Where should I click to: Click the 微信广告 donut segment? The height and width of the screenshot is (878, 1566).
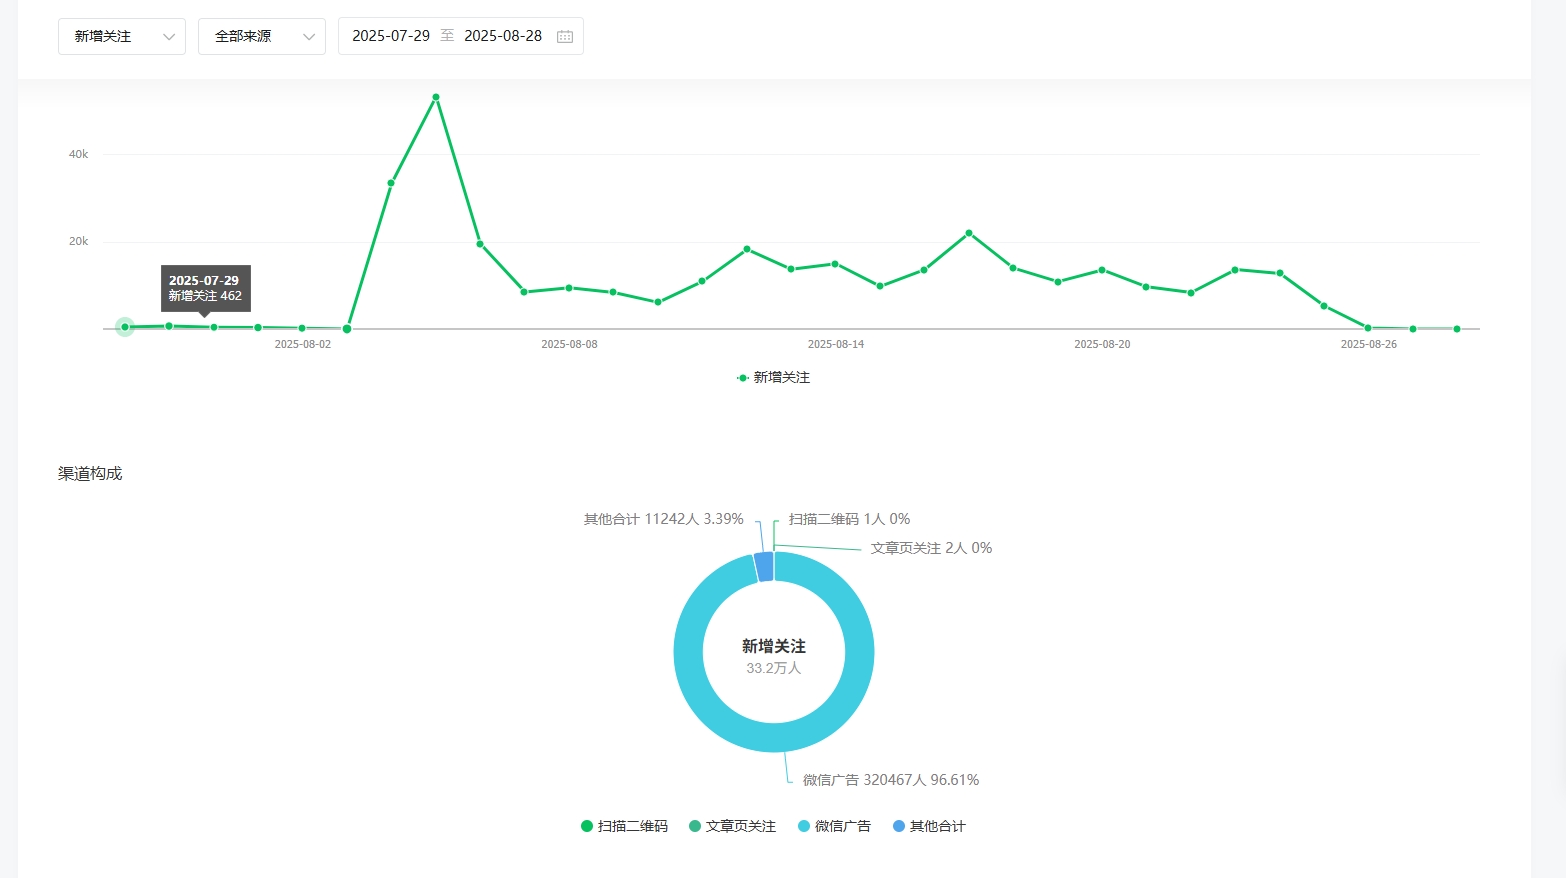click(x=774, y=737)
